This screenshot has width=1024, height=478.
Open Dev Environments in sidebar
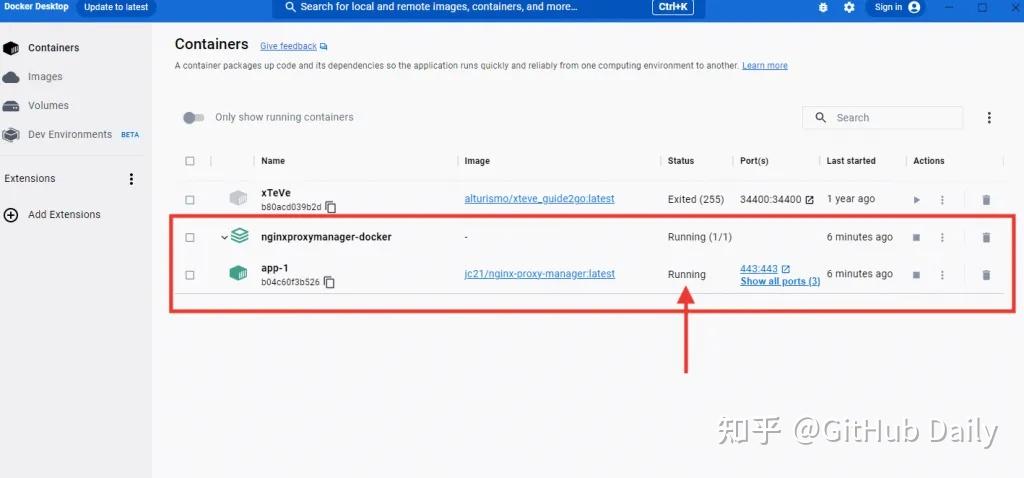(70, 134)
